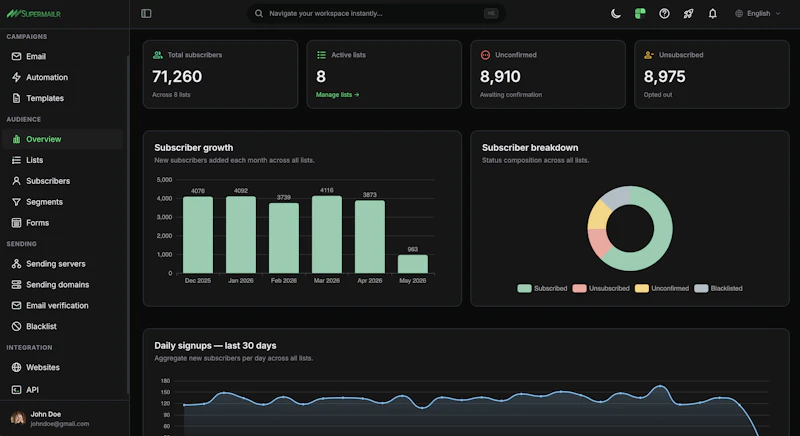Click the 8,910 unconfirmed value
Screen dimensions: 800x436
[500, 76]
